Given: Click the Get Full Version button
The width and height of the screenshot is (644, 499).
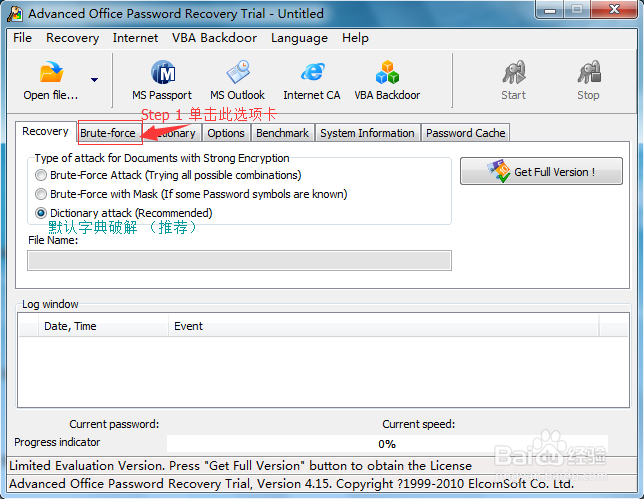Looking at the screenshot, I should tap(541, 171).
